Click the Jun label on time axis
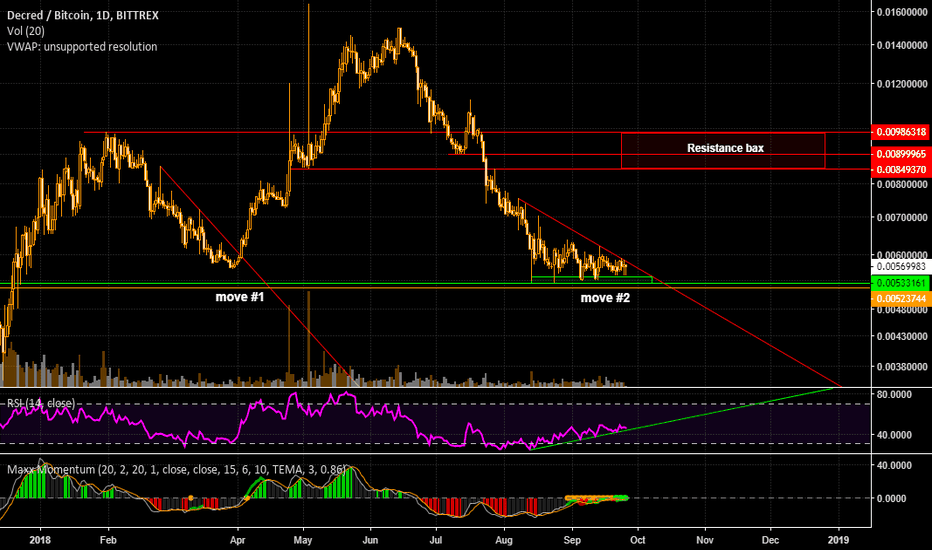This screenshot has height=550, width=932. pyautogui.click(x=370, y=540)
